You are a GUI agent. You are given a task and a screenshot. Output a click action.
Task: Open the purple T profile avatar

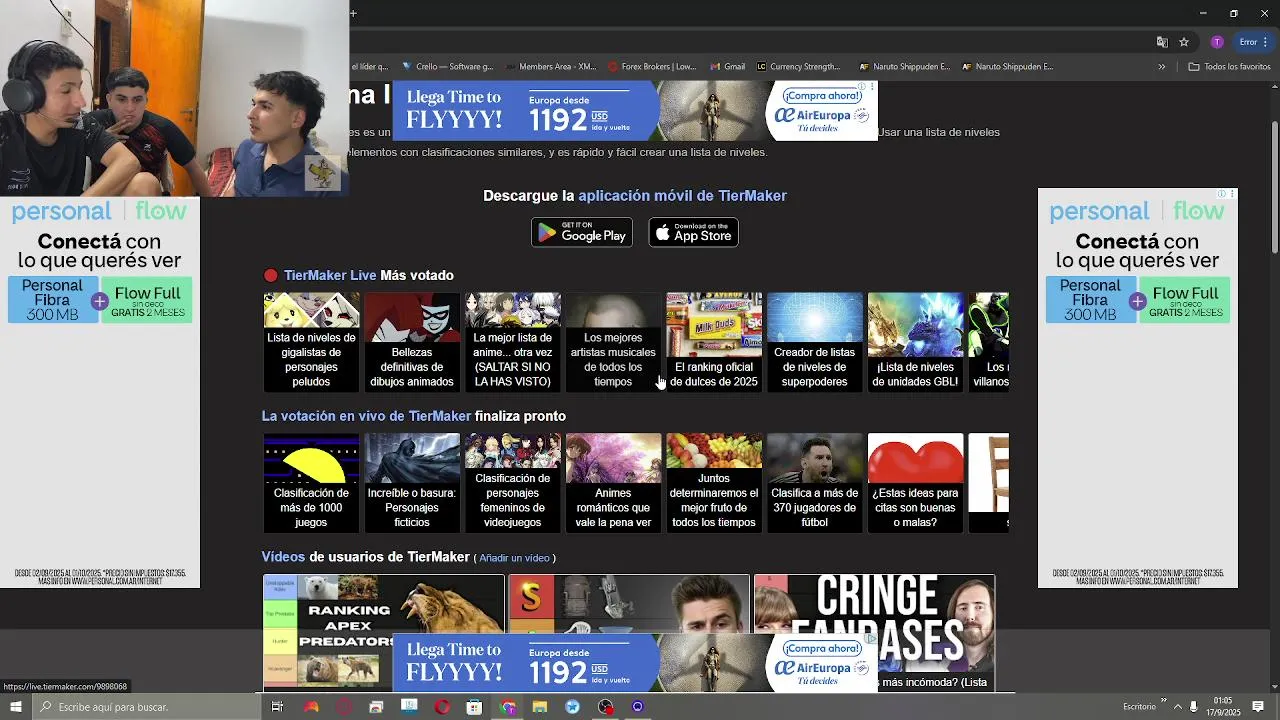pyautogui.click(x=1217, y=42)
